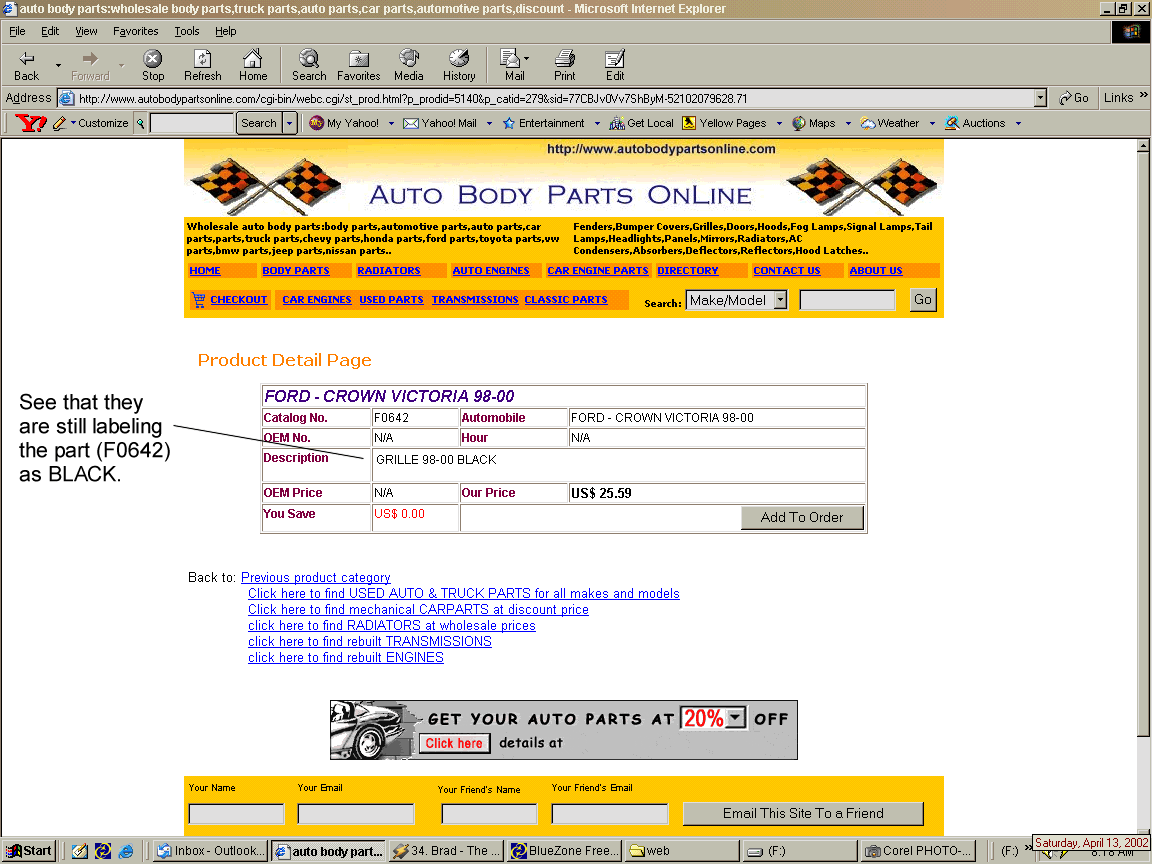
Task: Open the Yahoo Search button dropdown arrow
Action: pos(289,123)
